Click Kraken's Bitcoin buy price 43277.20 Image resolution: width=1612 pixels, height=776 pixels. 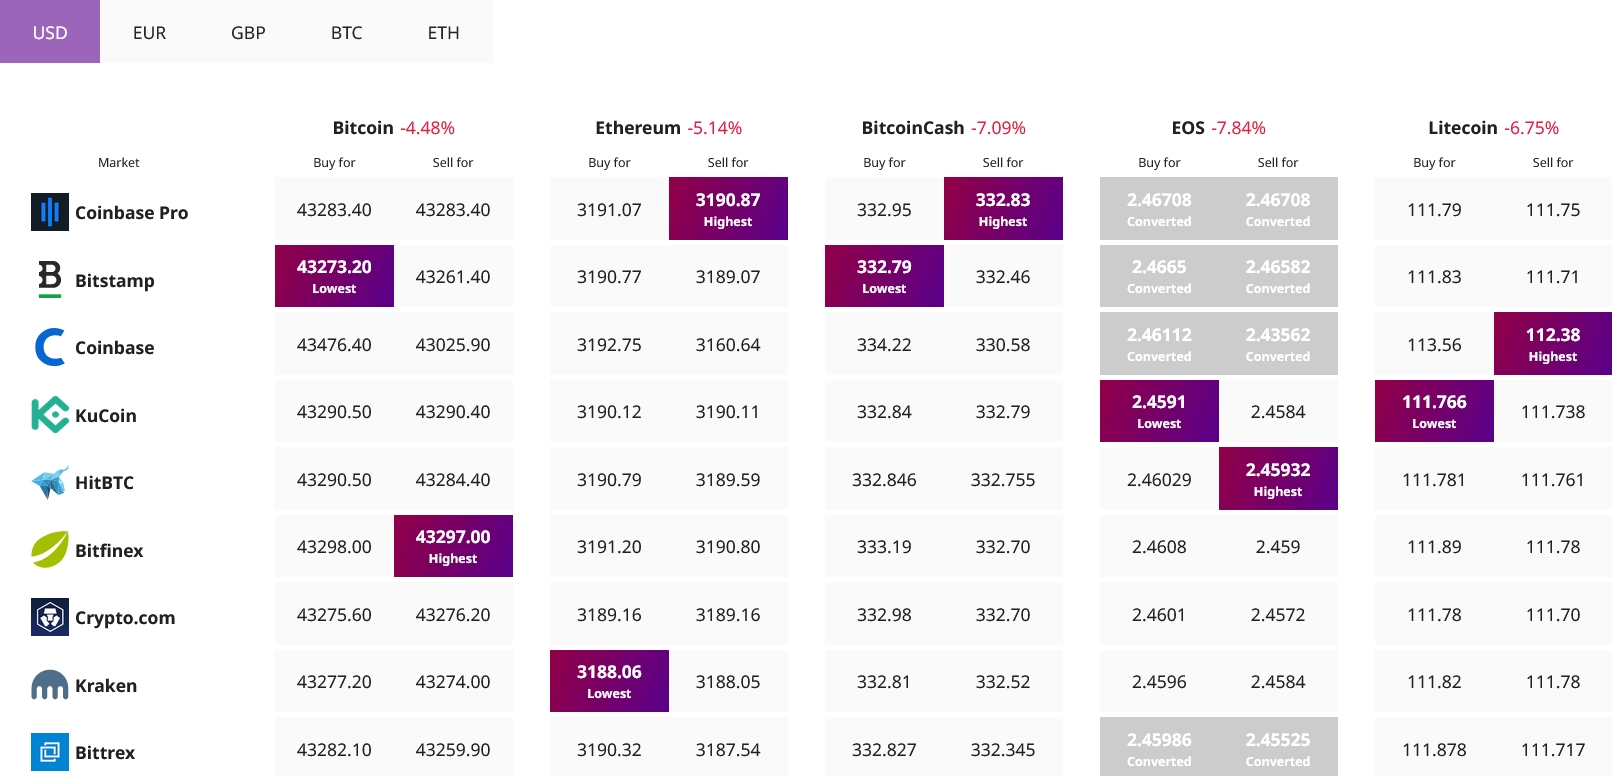(x=334, y=682)
